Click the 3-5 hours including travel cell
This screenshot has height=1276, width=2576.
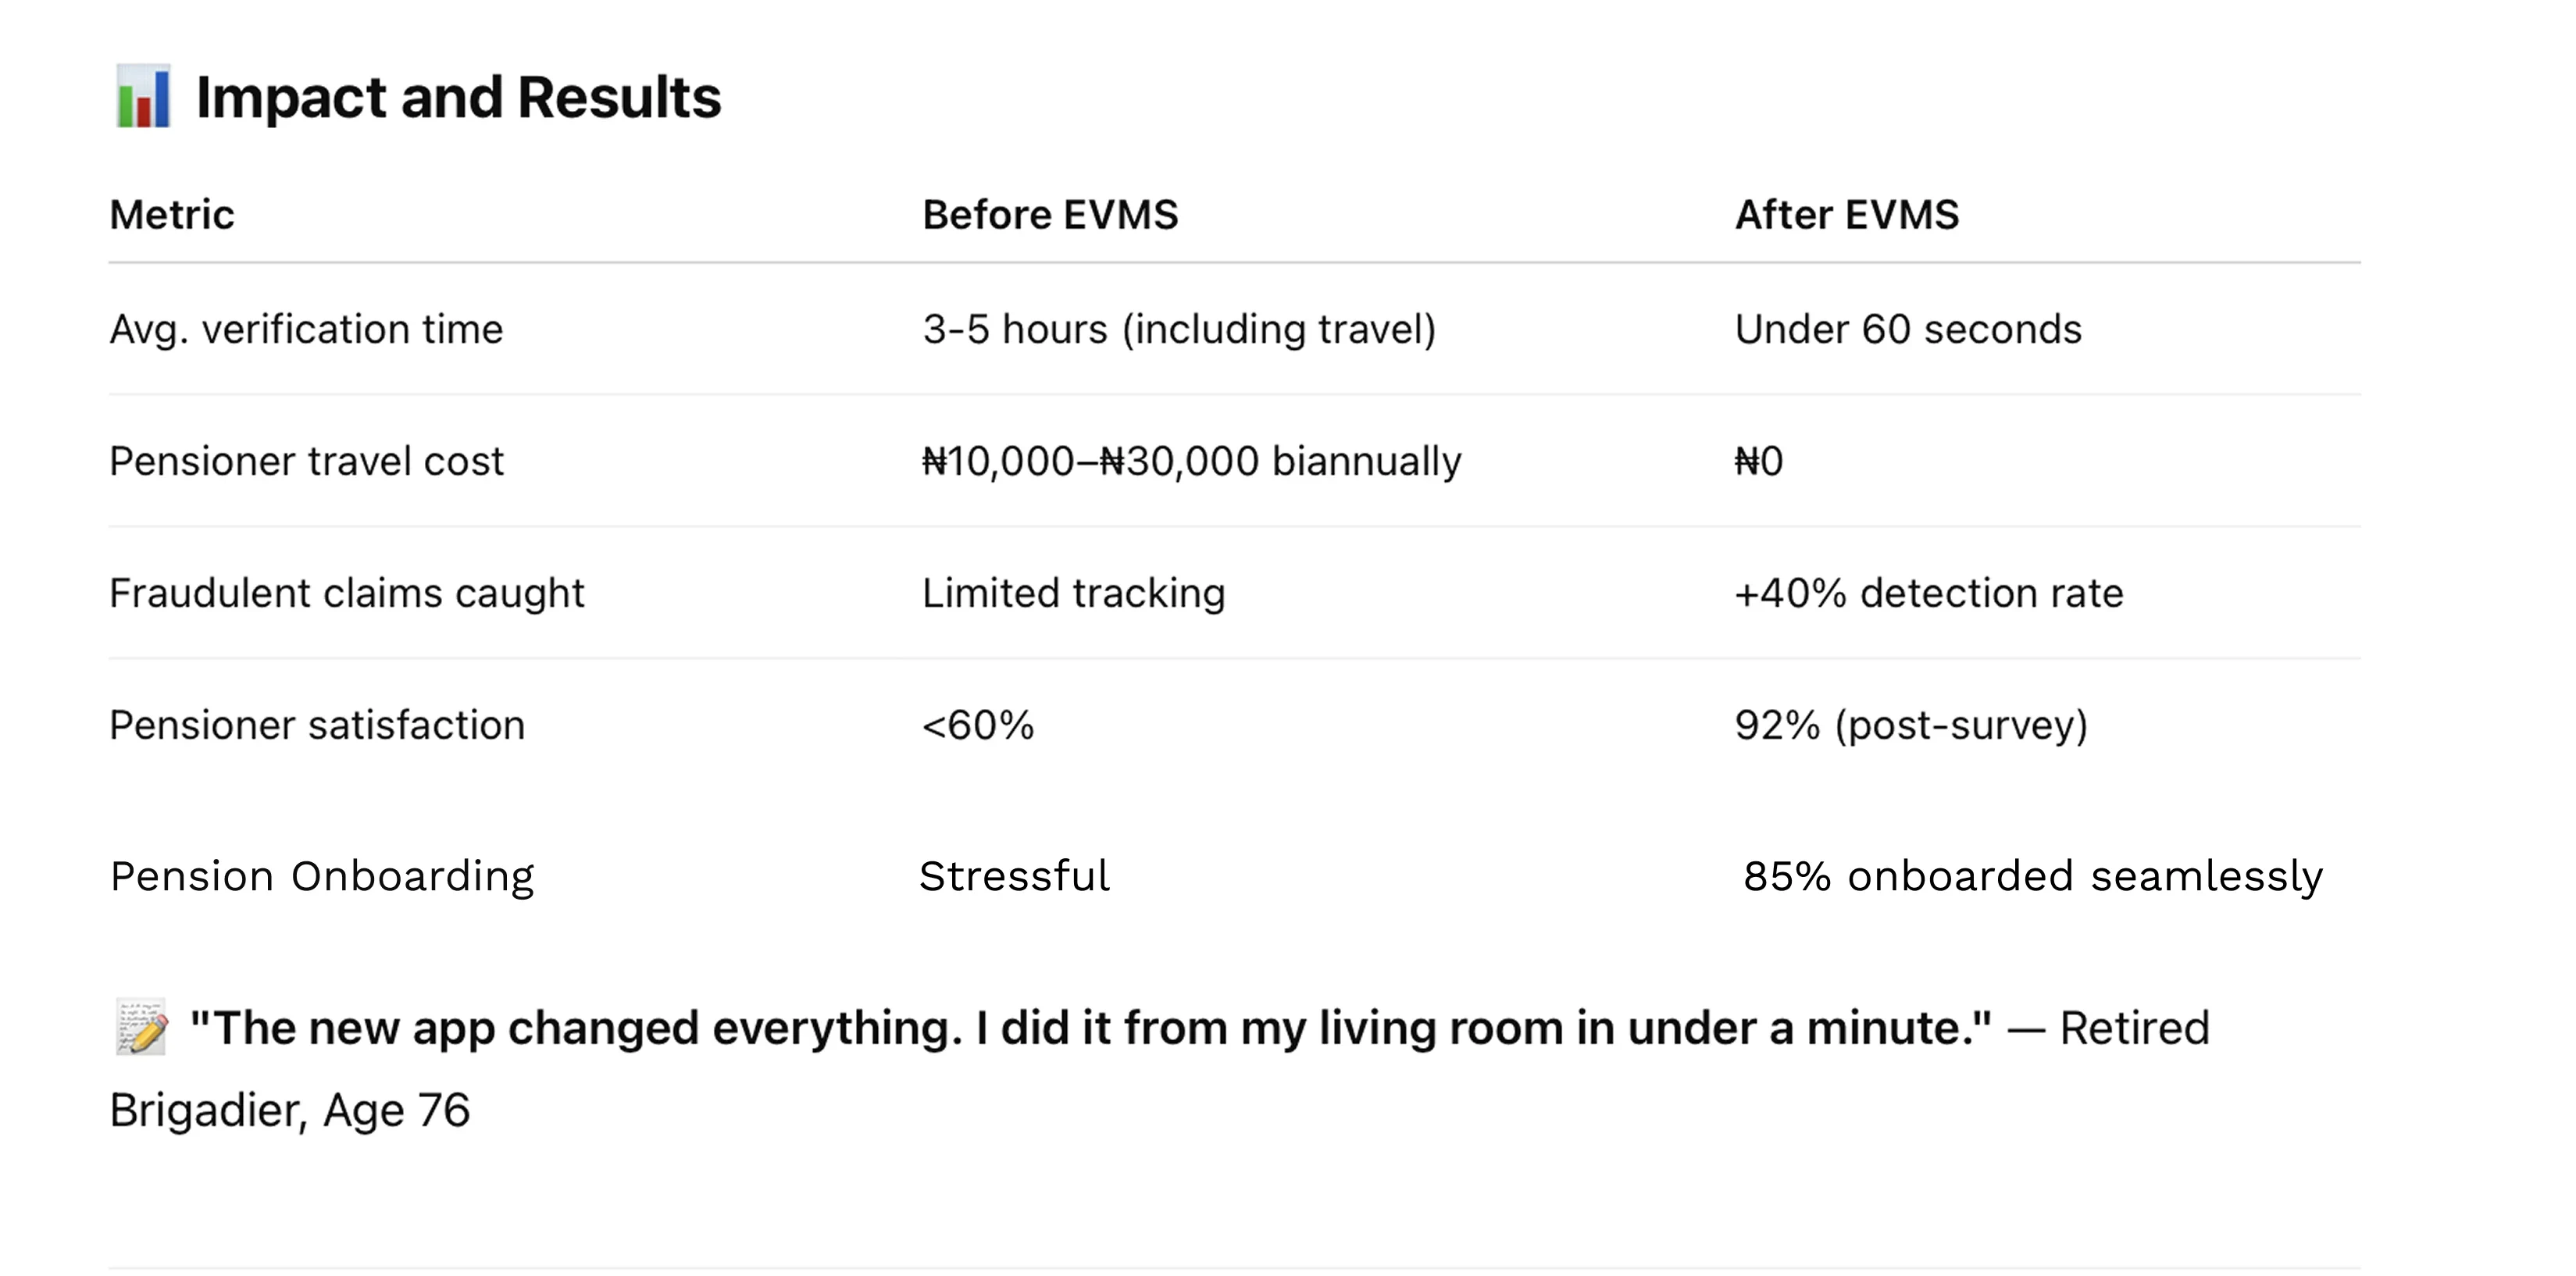[1179, 329]
